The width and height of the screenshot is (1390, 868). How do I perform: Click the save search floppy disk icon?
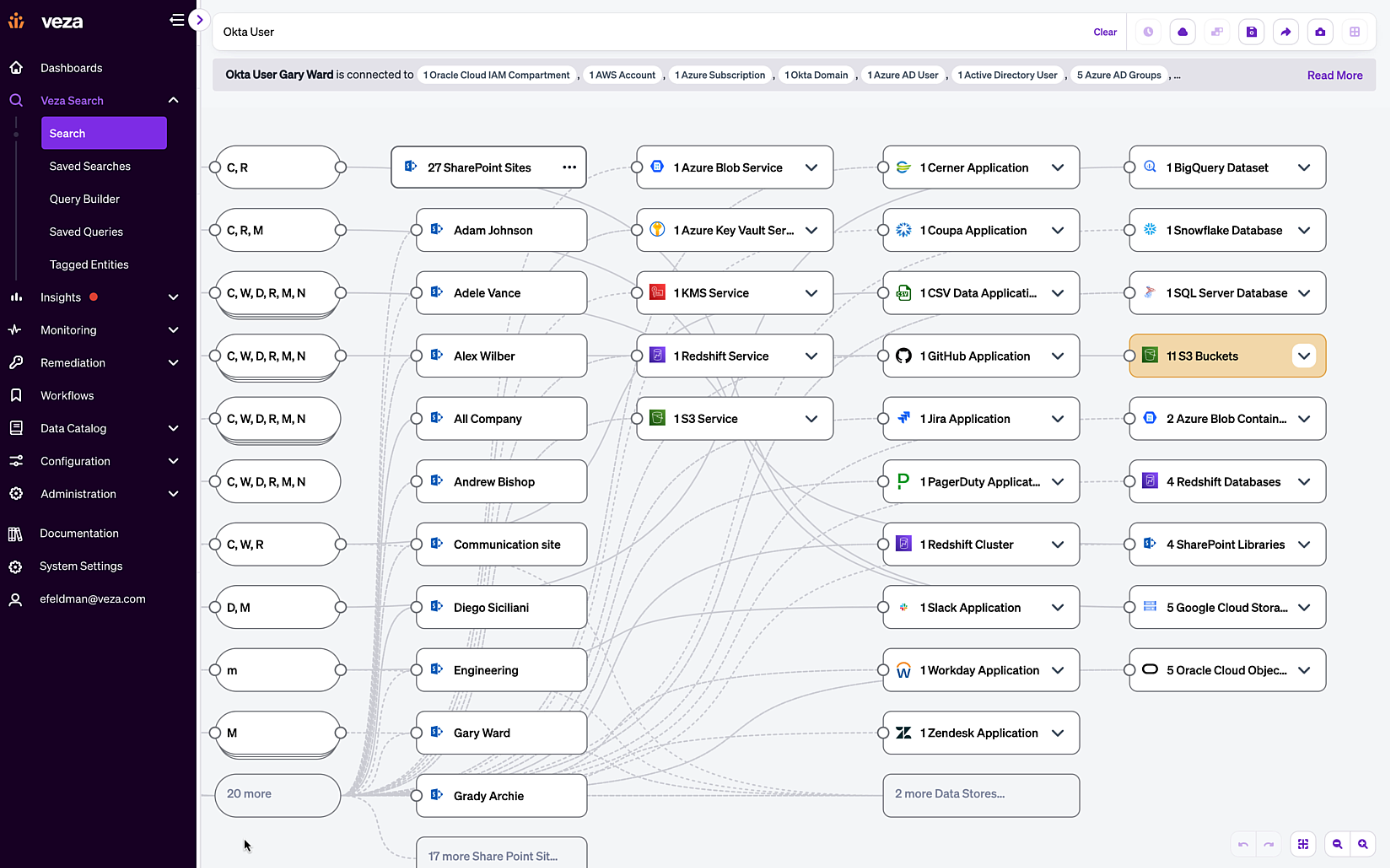click(x=1251, y=32)
